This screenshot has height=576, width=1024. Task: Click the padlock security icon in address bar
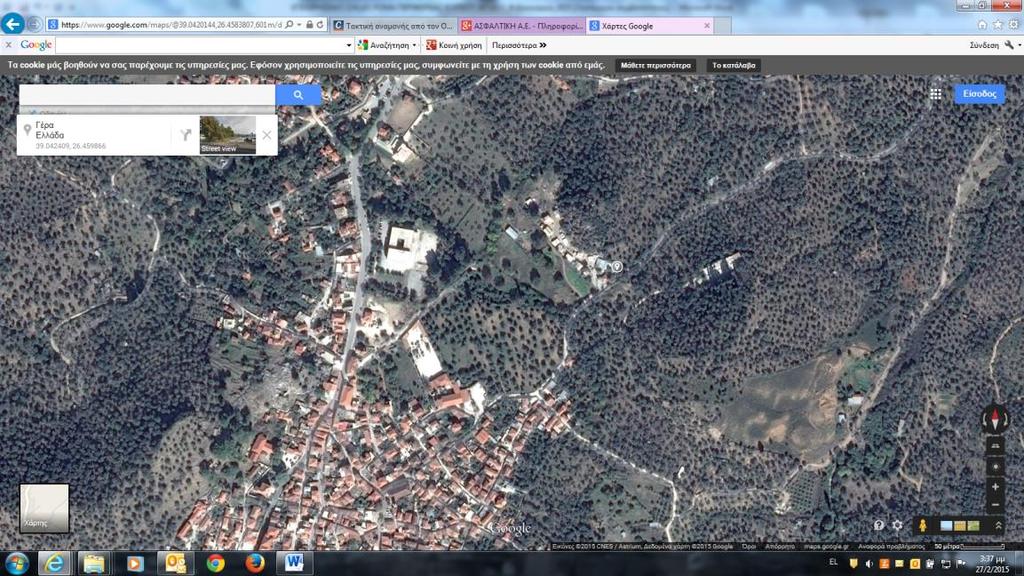coord(310,25)
